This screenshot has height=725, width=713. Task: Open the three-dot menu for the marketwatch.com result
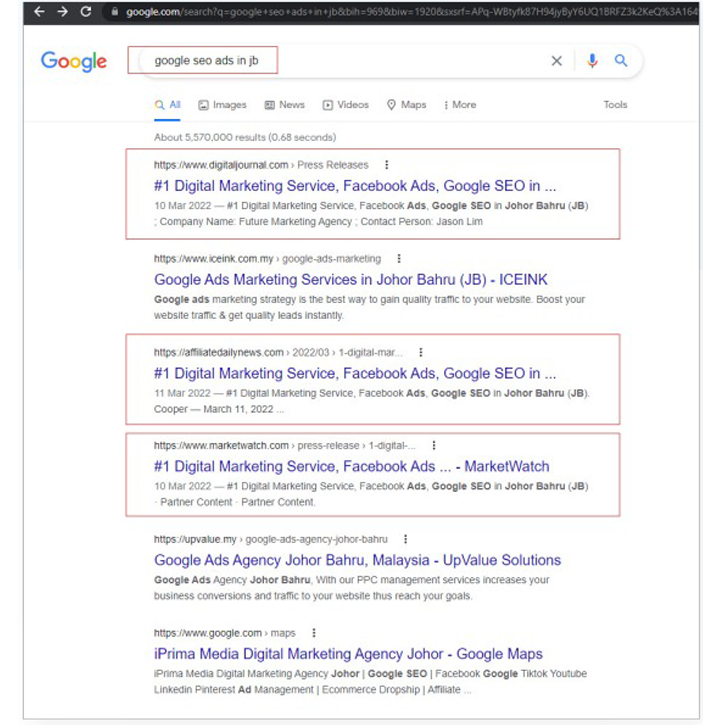pos(434,445)
